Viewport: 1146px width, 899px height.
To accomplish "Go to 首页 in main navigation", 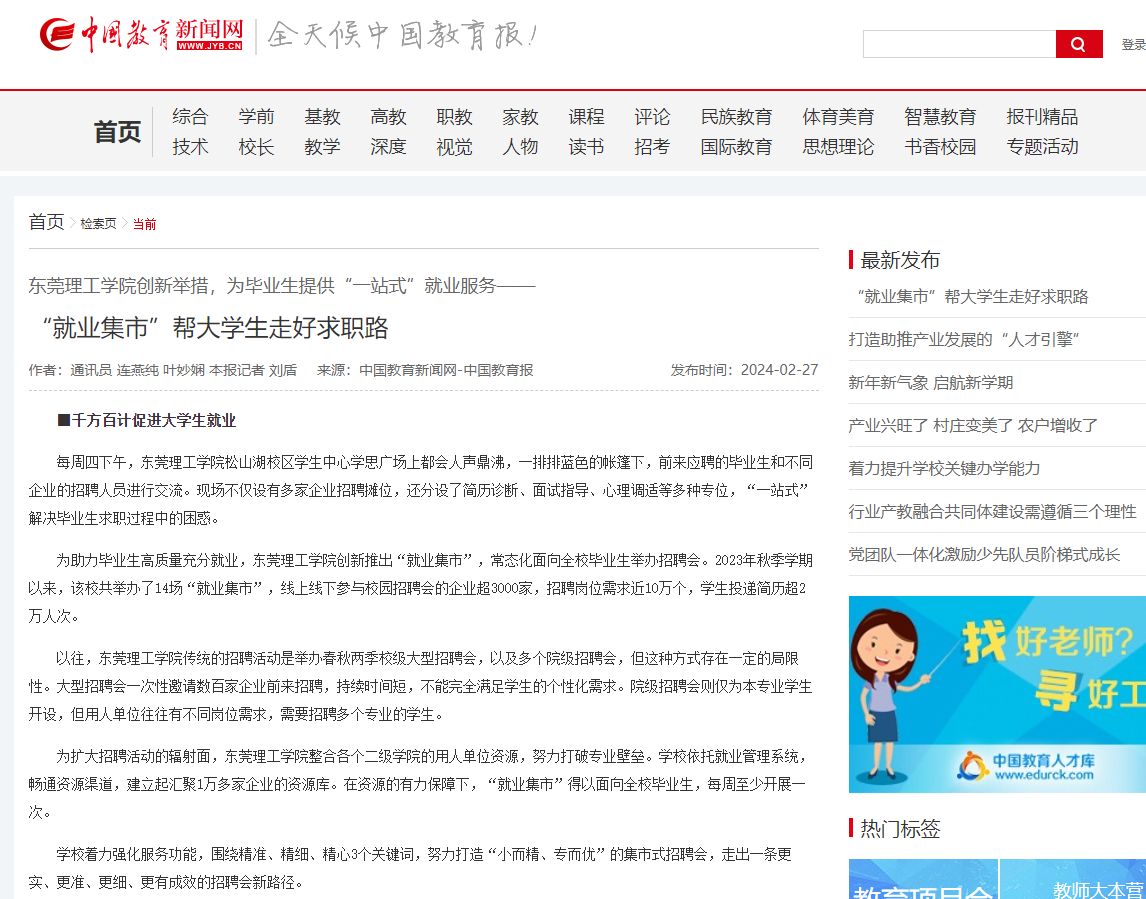I will click(117, 132).
